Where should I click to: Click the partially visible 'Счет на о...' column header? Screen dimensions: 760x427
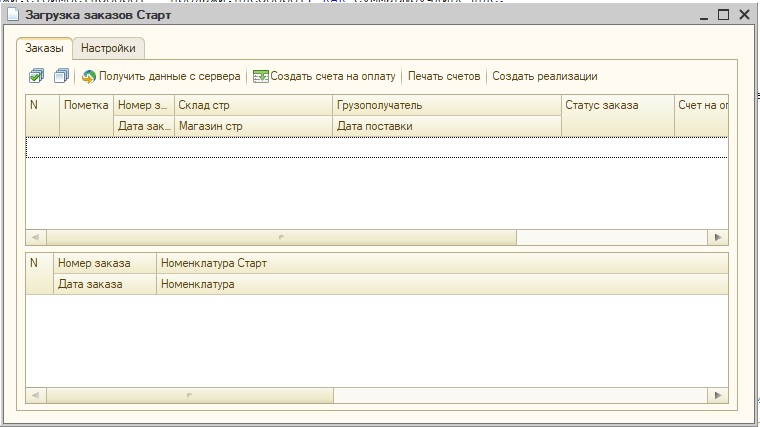(x=701, y=116)
